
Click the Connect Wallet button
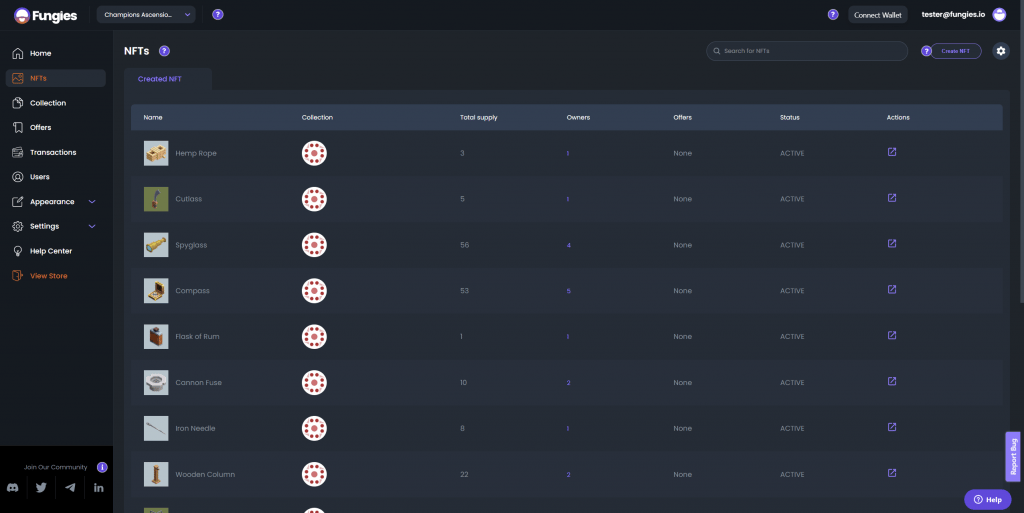878,14
